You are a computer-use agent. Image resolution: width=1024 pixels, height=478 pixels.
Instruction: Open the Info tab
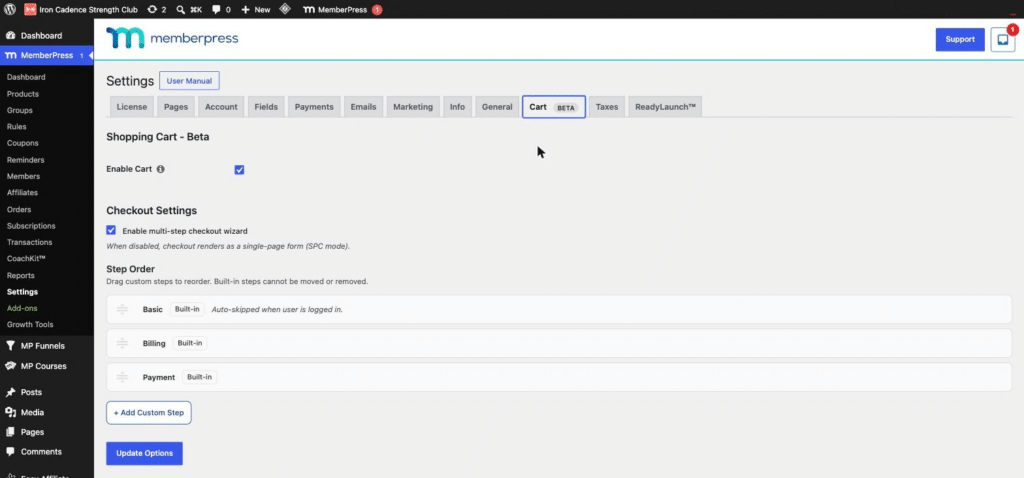[457, 107]
